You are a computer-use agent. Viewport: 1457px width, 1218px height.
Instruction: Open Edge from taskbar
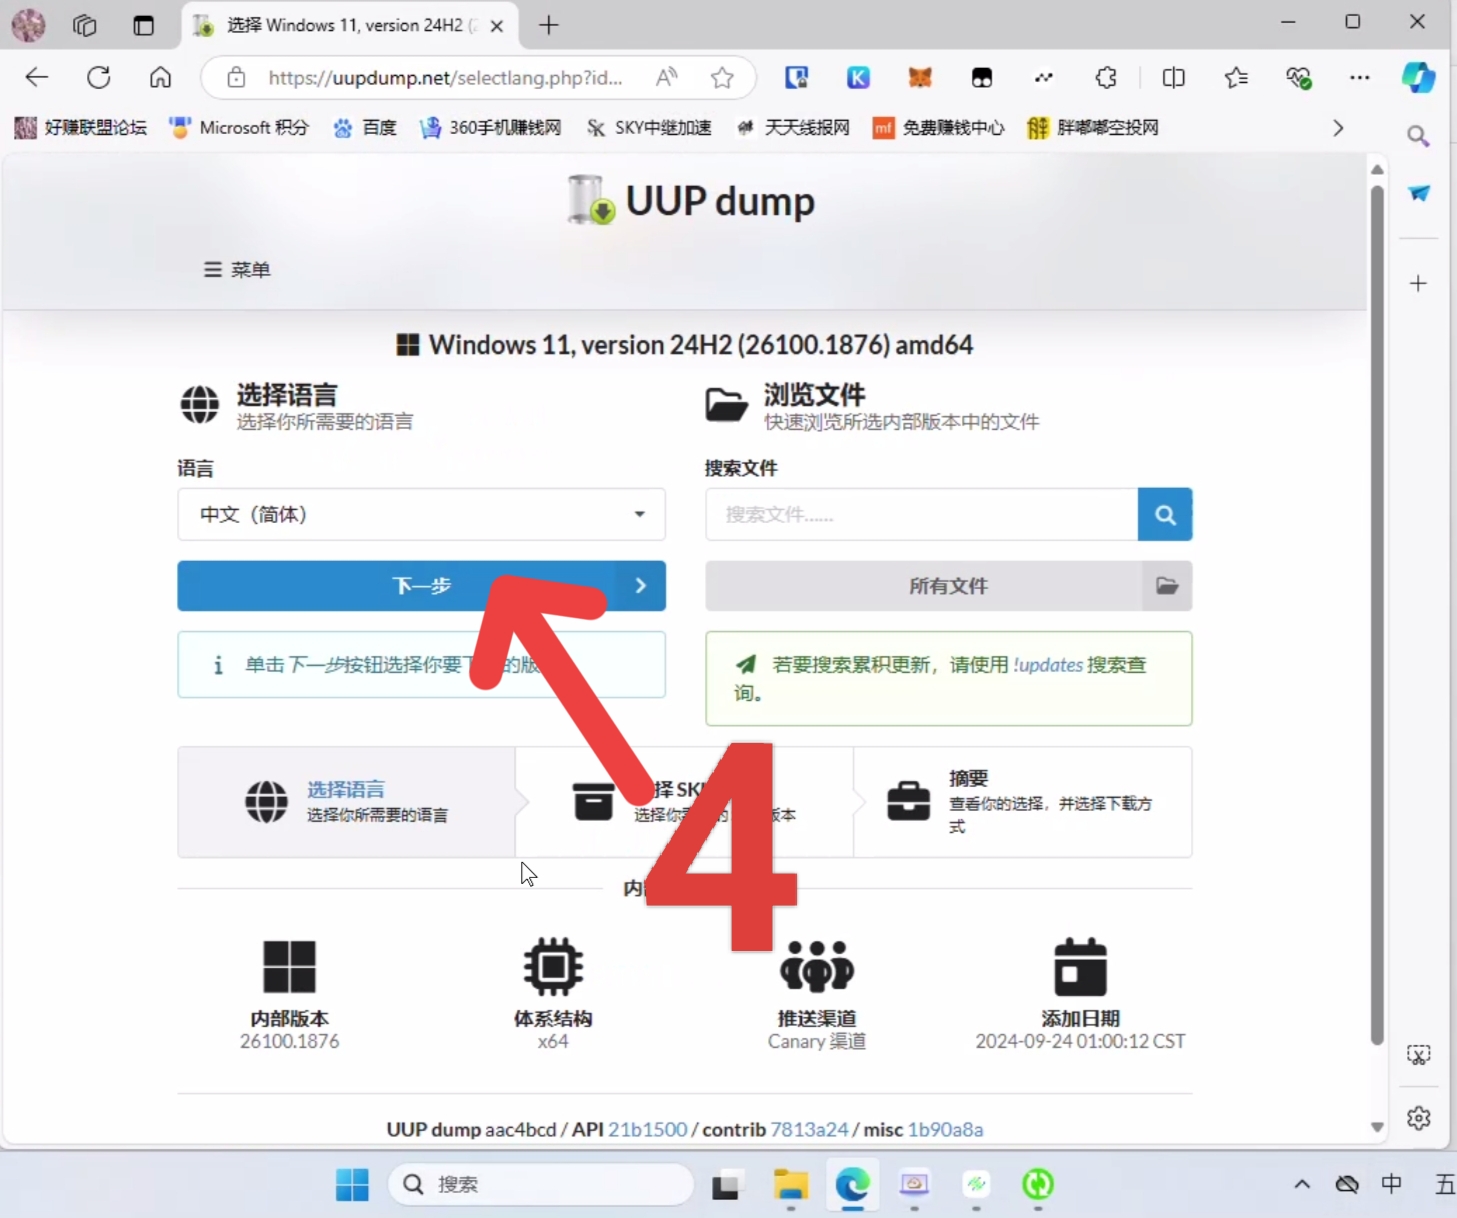(852, 1184)
